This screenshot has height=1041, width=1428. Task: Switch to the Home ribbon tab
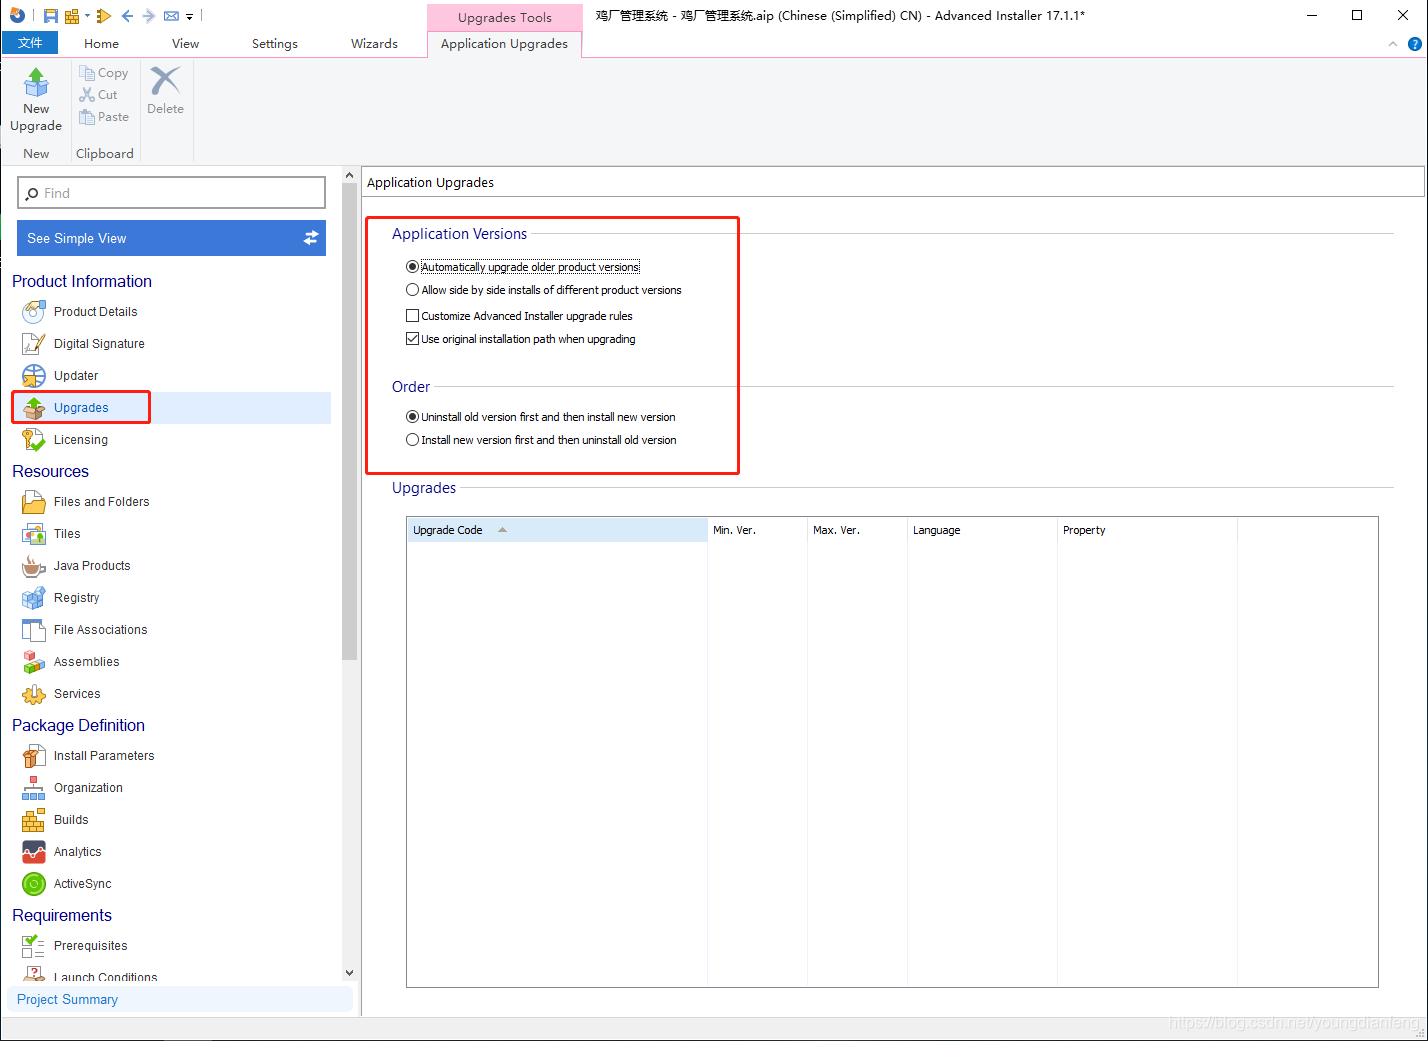tap(101, 43)
